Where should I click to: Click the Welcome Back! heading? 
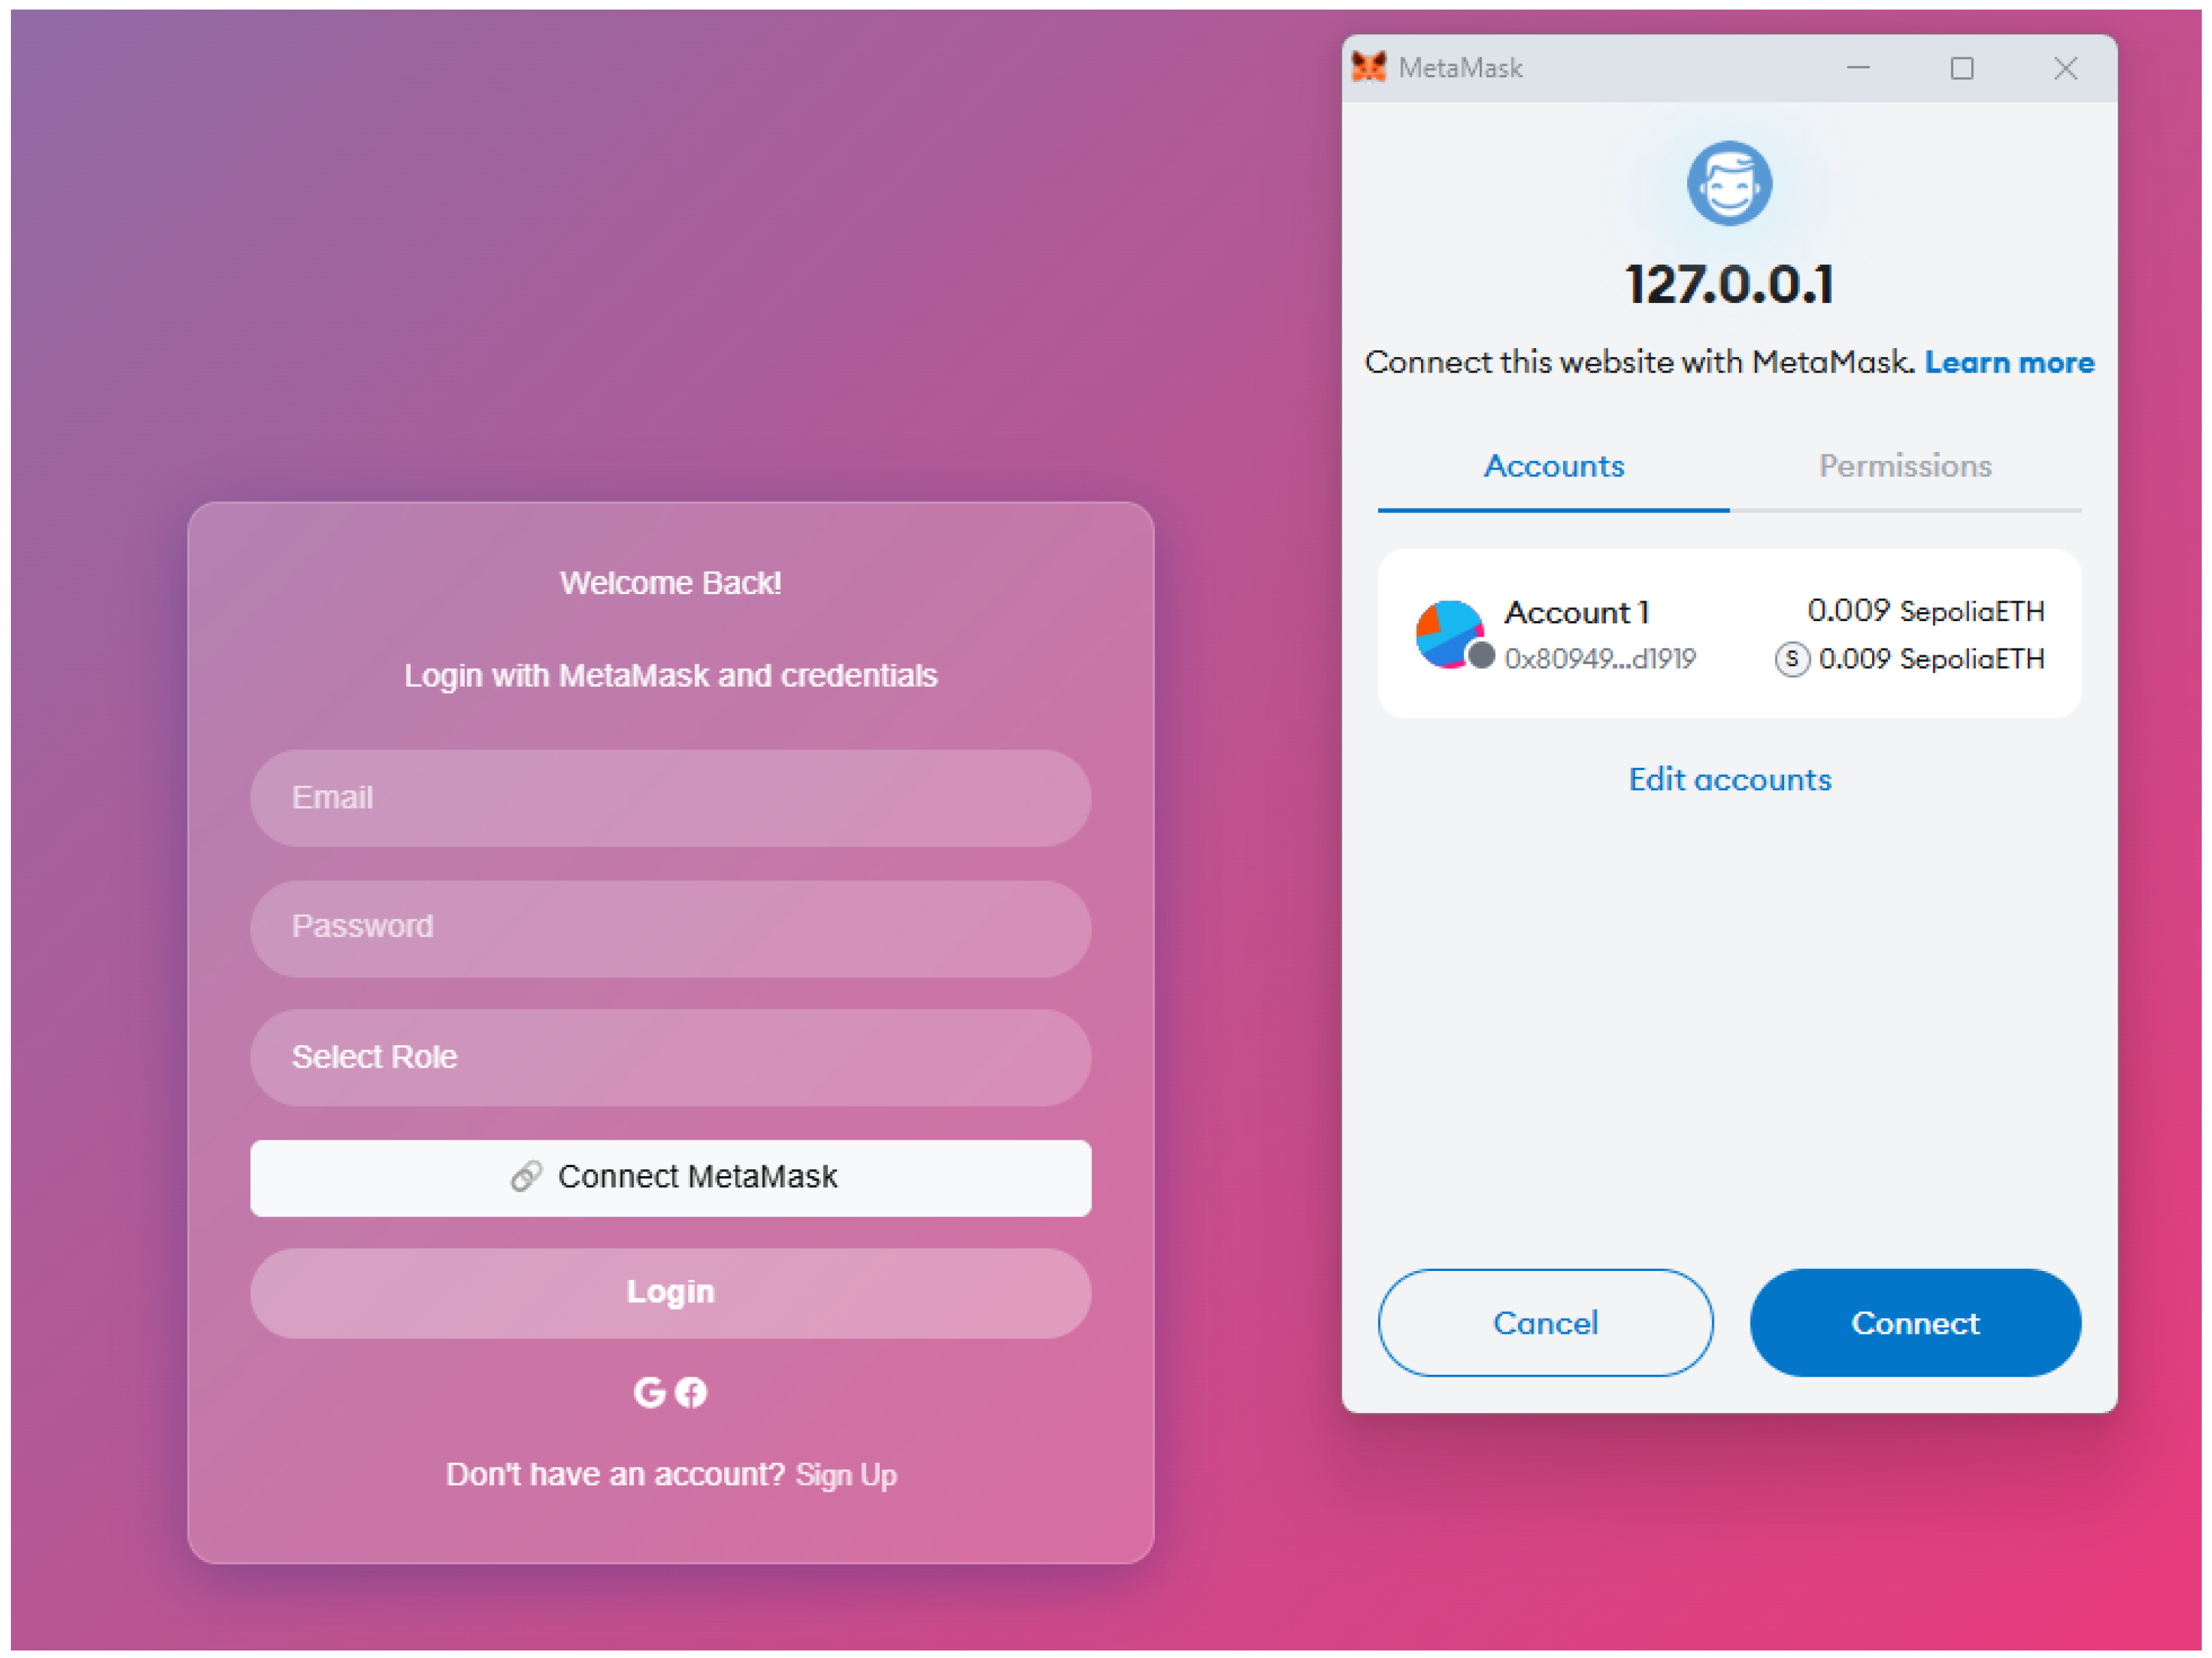click(670, 583)
